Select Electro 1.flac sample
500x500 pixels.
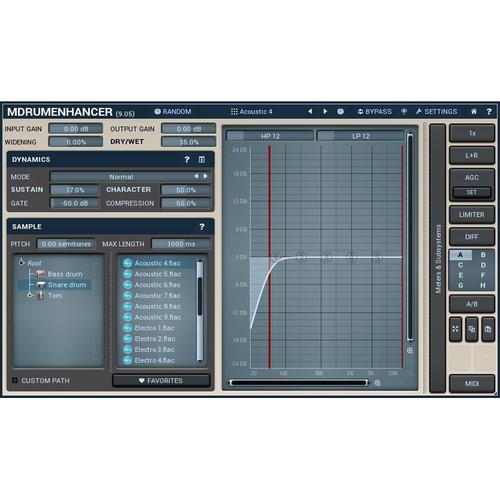tap(155, 328)
